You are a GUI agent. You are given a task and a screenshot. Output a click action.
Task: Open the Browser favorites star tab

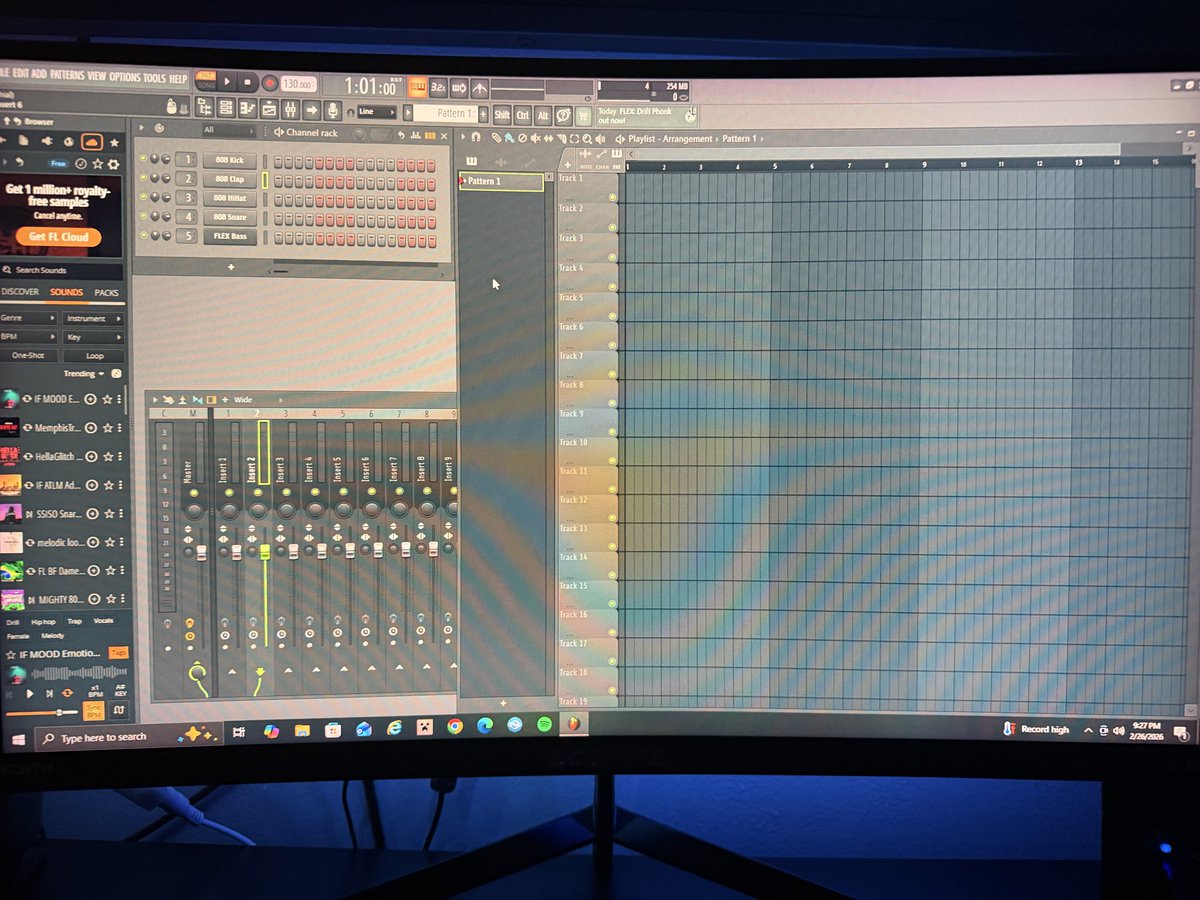point(114,142)
